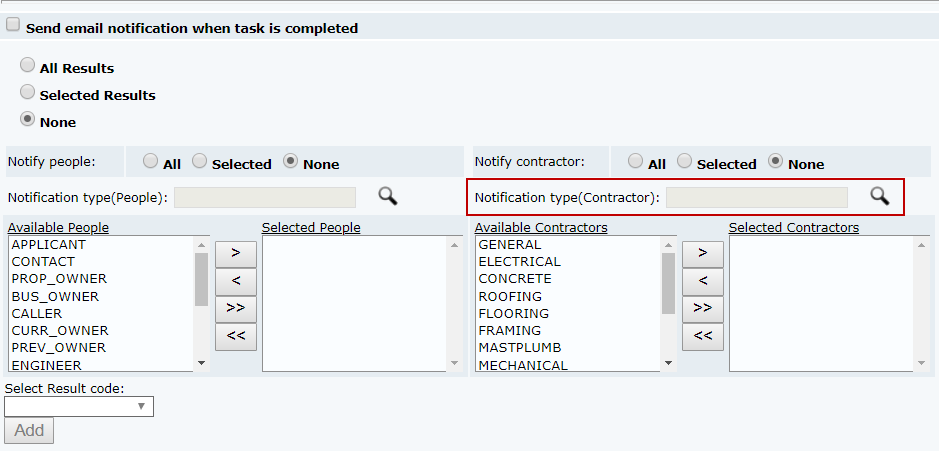This screenshot has height=451, width=939.
Task: Enable email notification when task is completed
Action: tap(13, 26)
